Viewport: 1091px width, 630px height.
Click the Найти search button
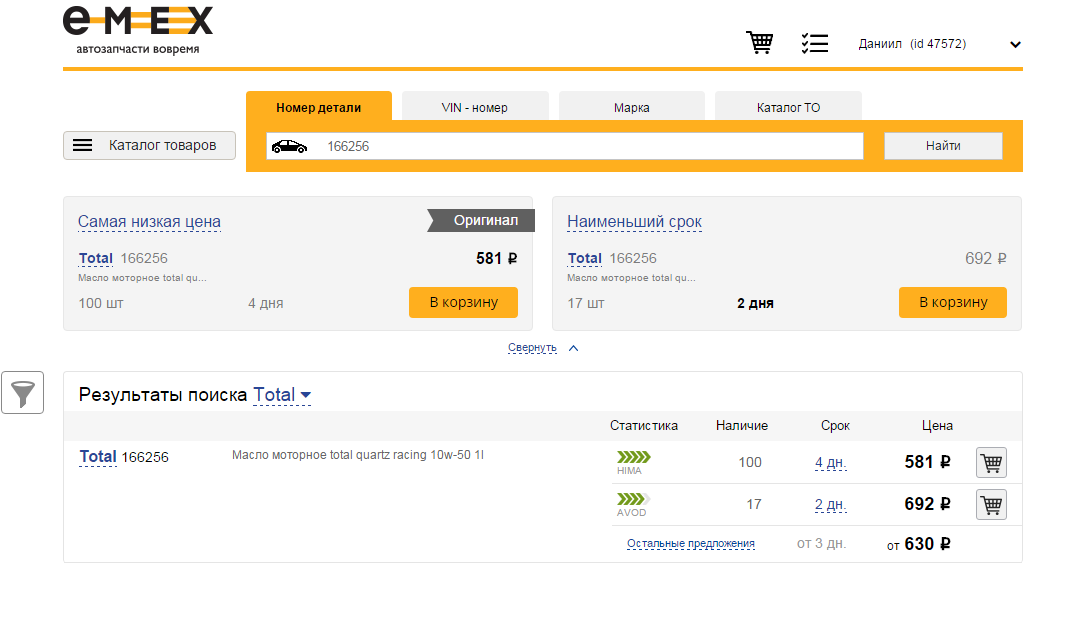coord(943,146)
